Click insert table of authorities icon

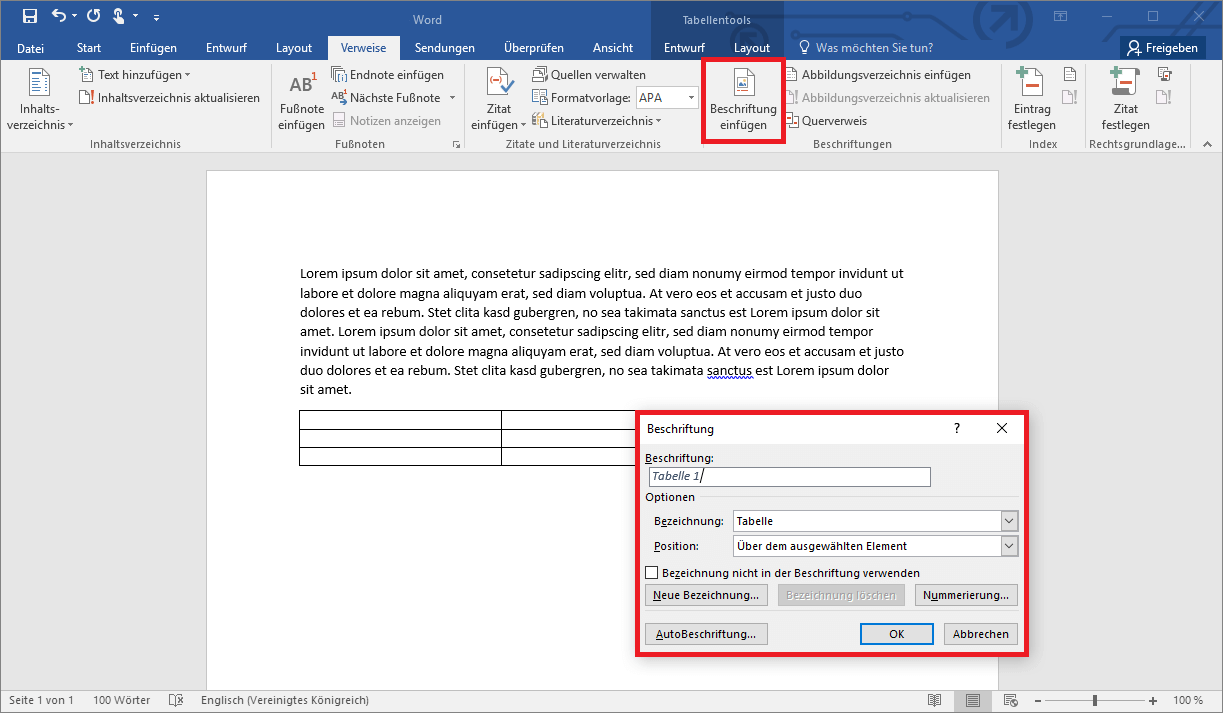pos(1164,75)
